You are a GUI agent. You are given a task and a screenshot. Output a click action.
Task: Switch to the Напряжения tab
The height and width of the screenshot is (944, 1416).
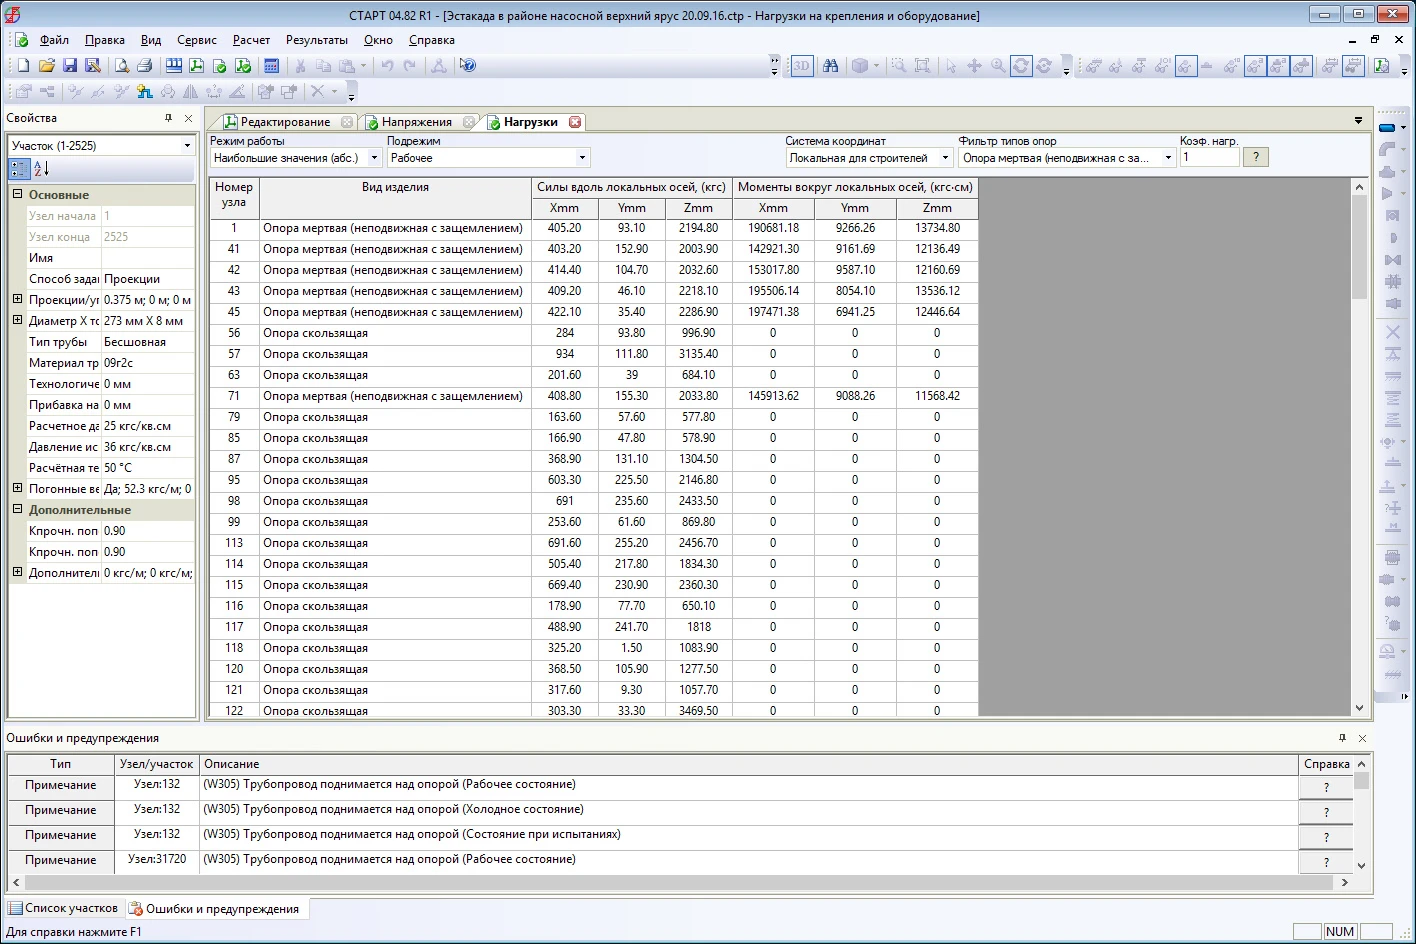pyautogui.click(x=416, y=122)
